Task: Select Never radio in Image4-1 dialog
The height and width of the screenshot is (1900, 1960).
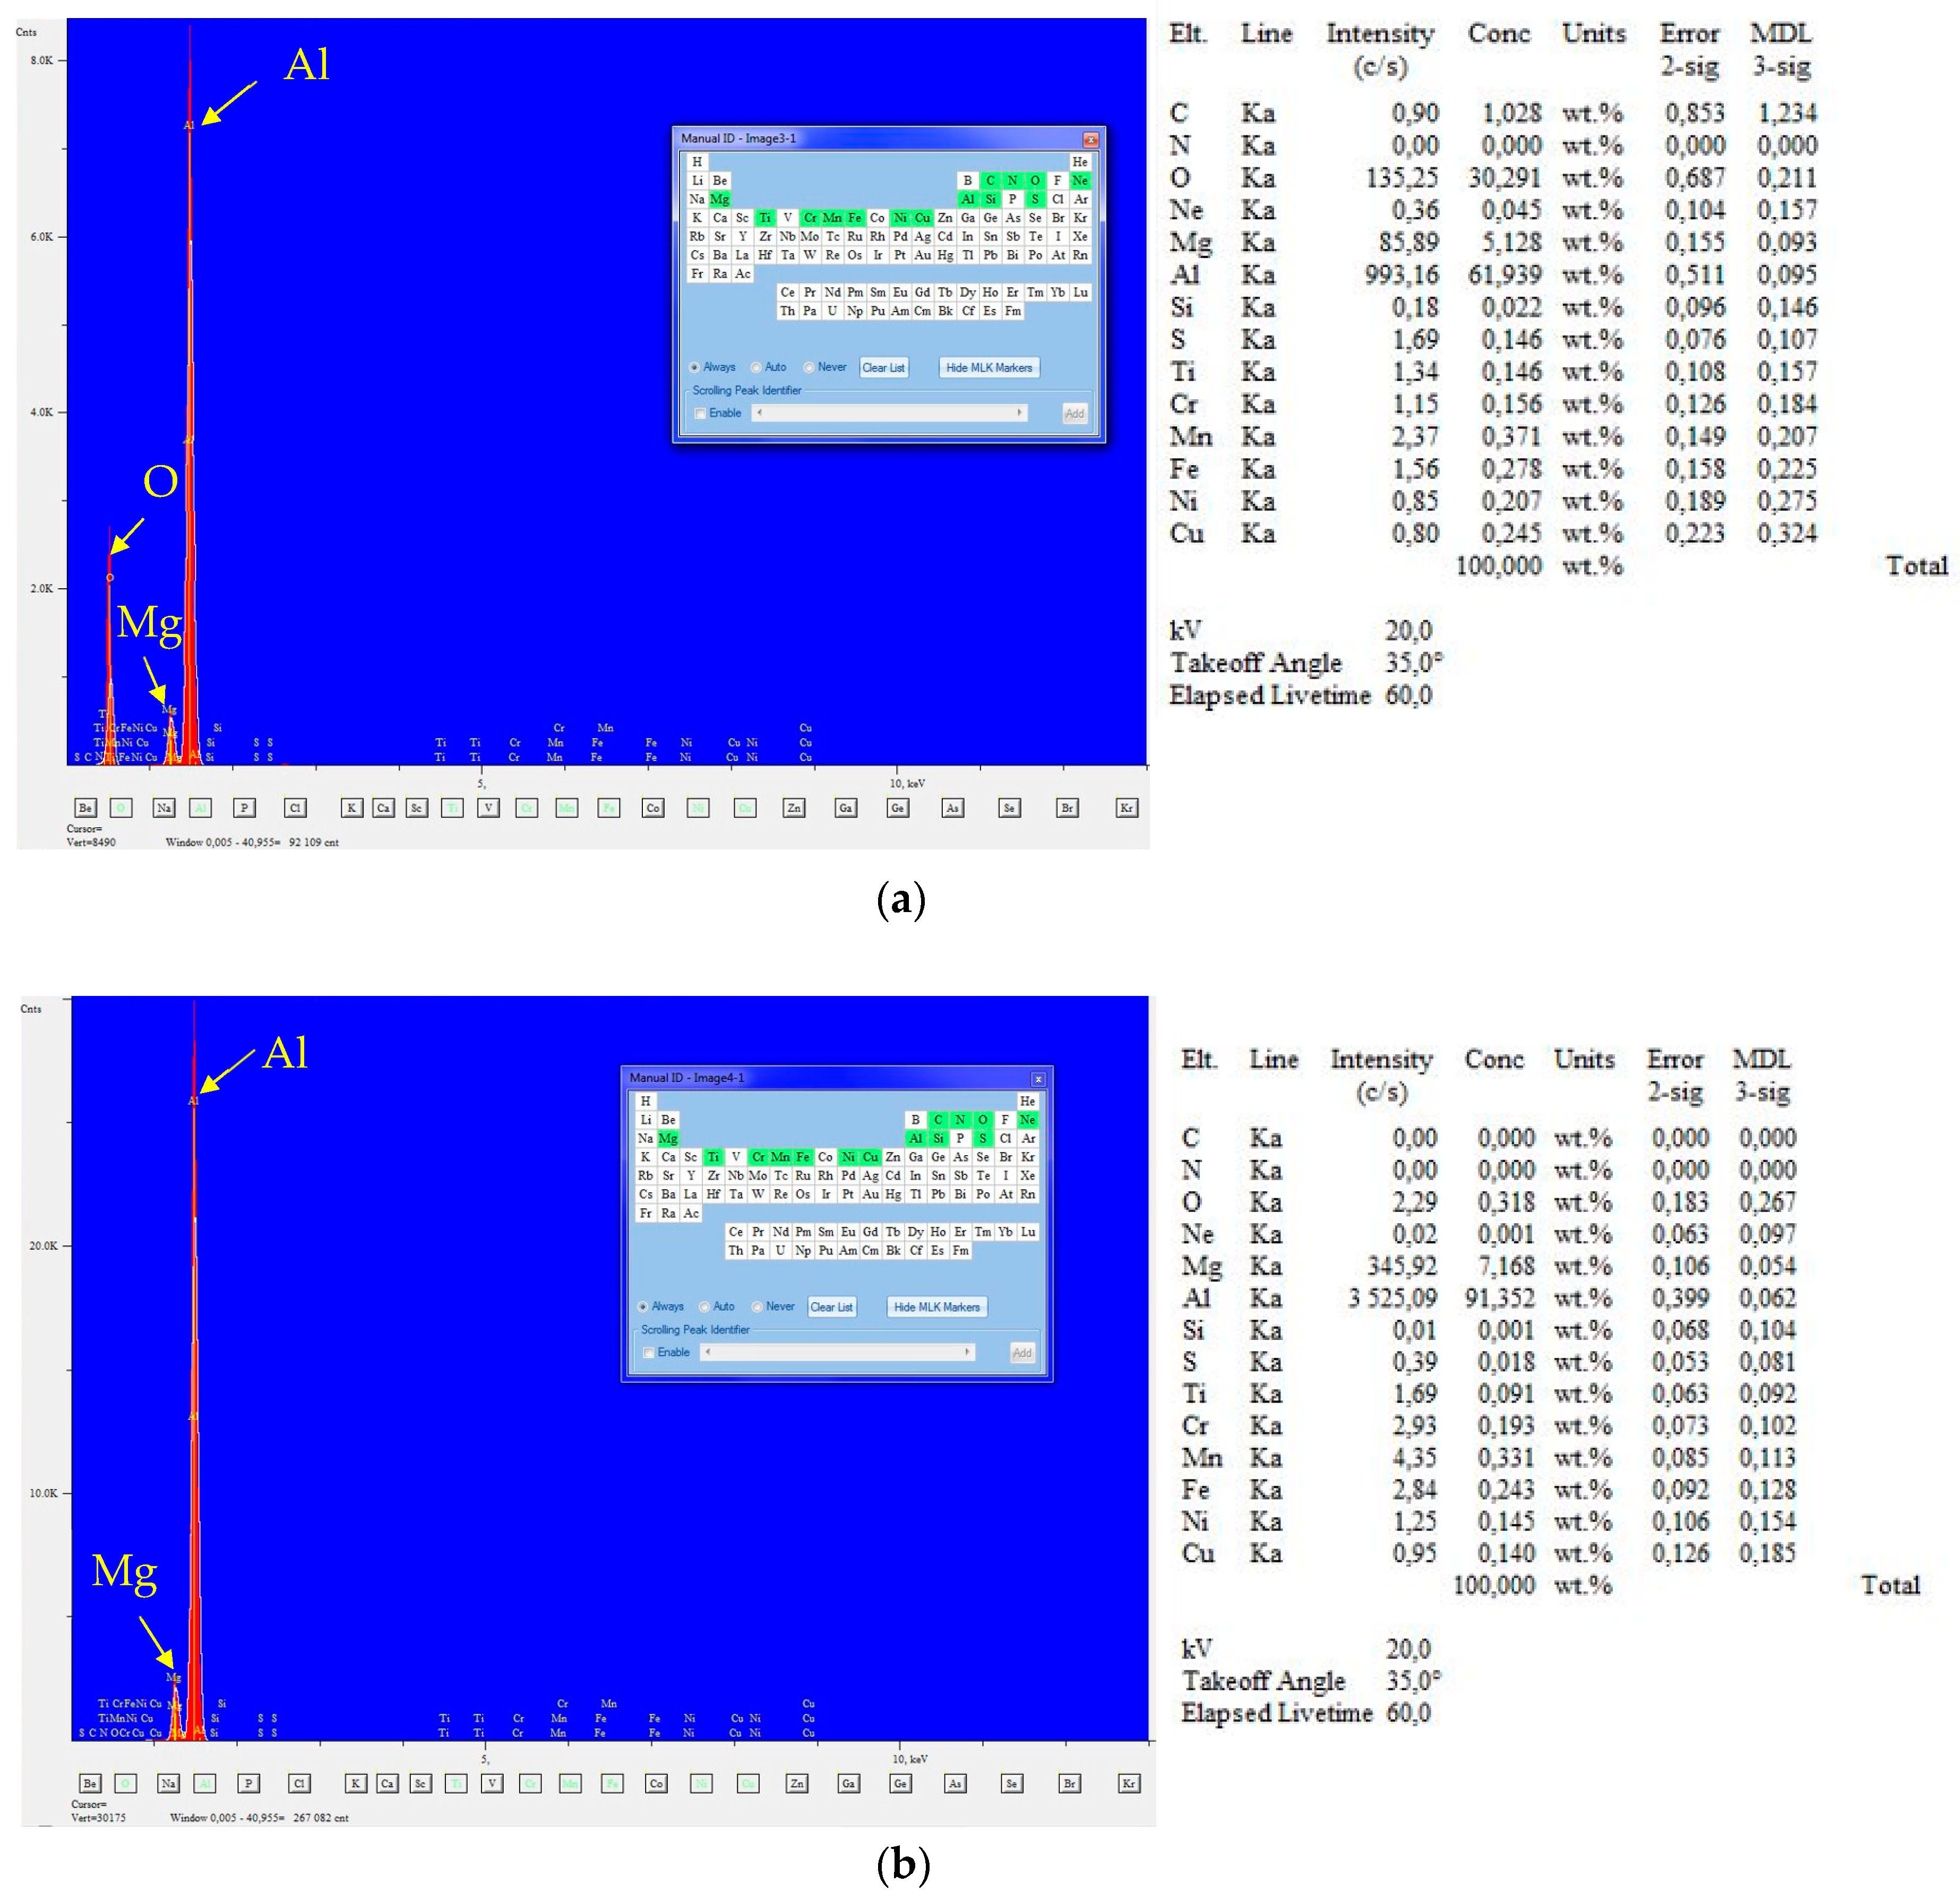Action: (x=757, y=1307)
